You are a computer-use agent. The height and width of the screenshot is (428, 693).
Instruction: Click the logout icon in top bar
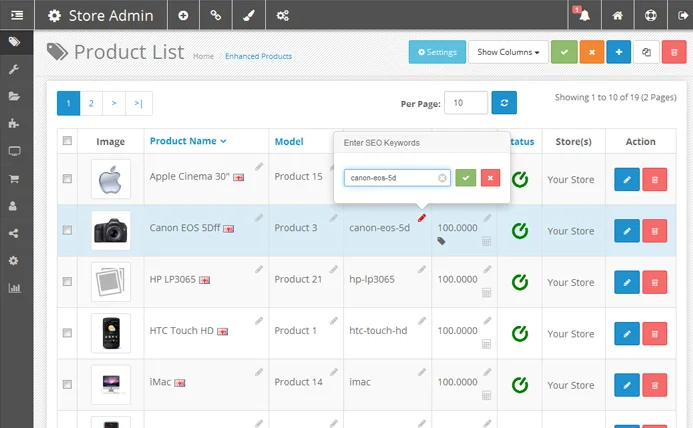683,15
